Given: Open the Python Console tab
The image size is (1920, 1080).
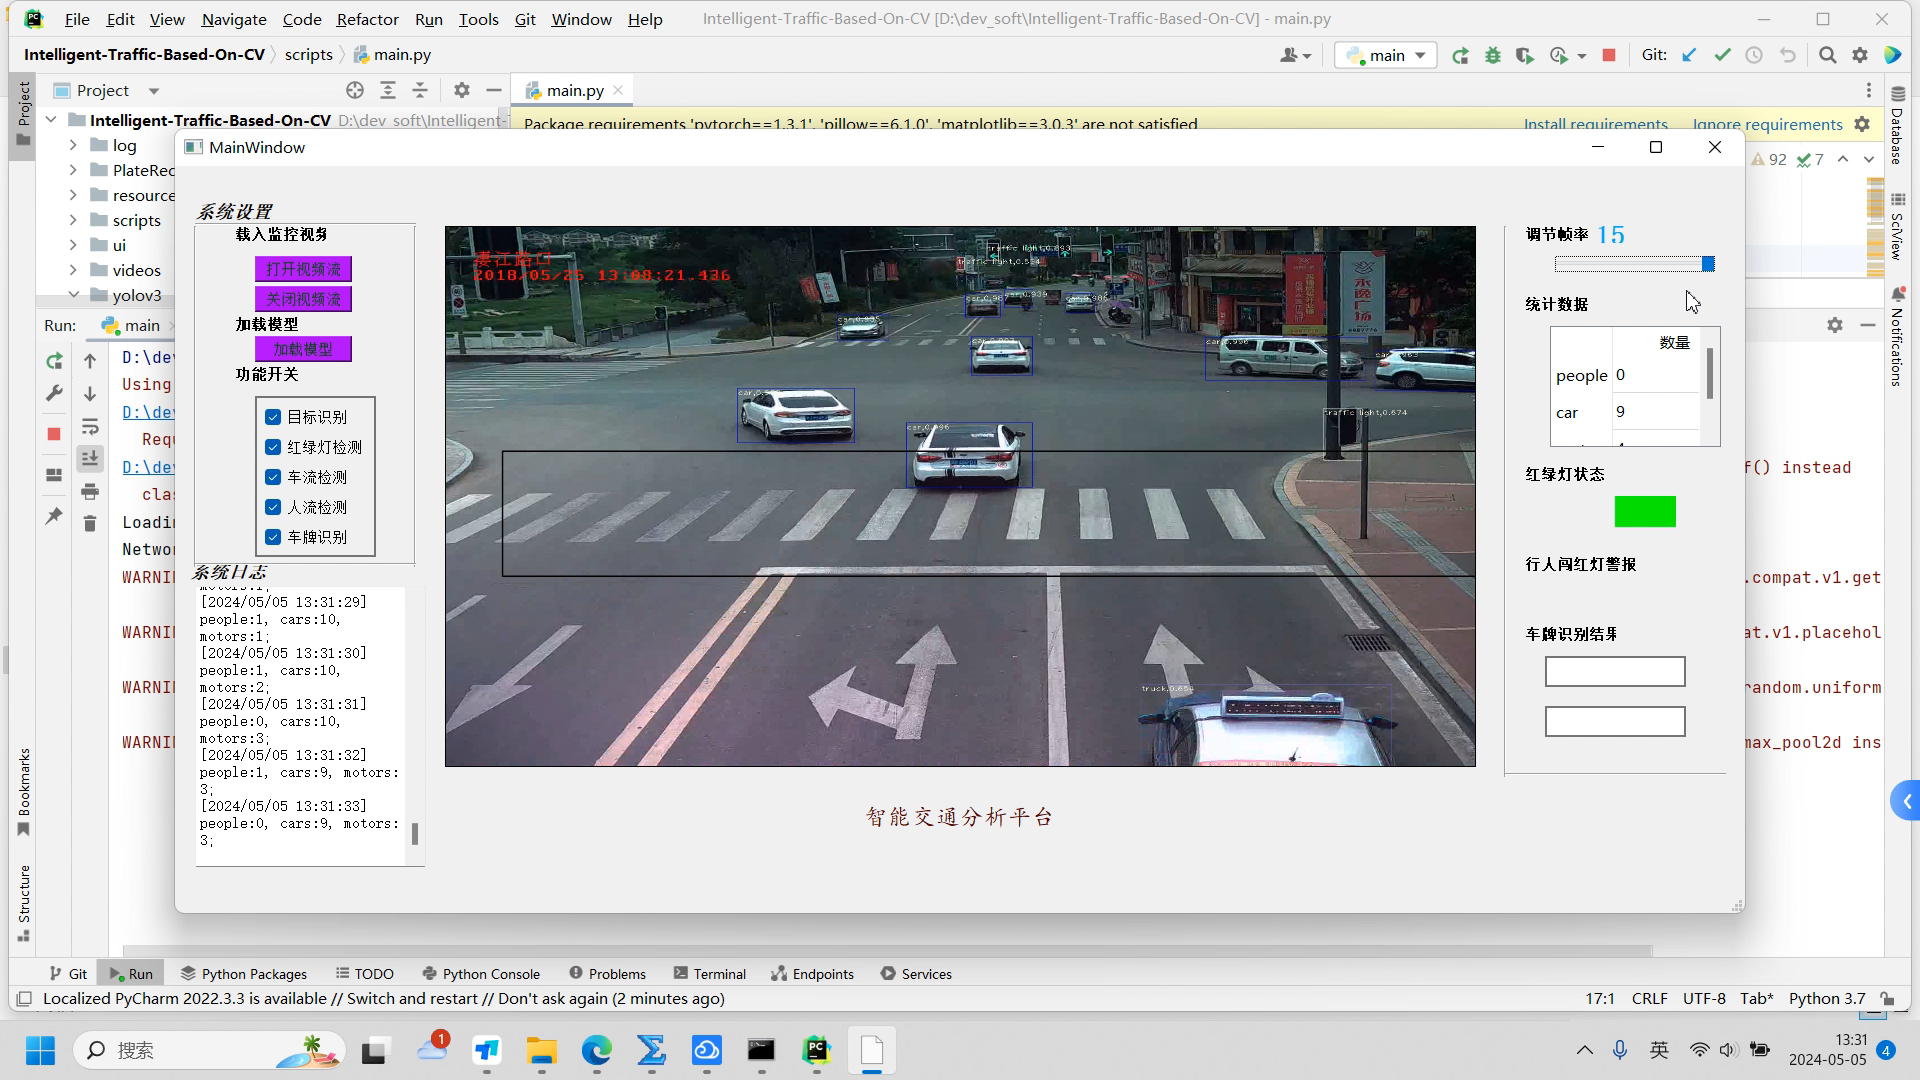Looking at the screenshot, I should [481, 974].
